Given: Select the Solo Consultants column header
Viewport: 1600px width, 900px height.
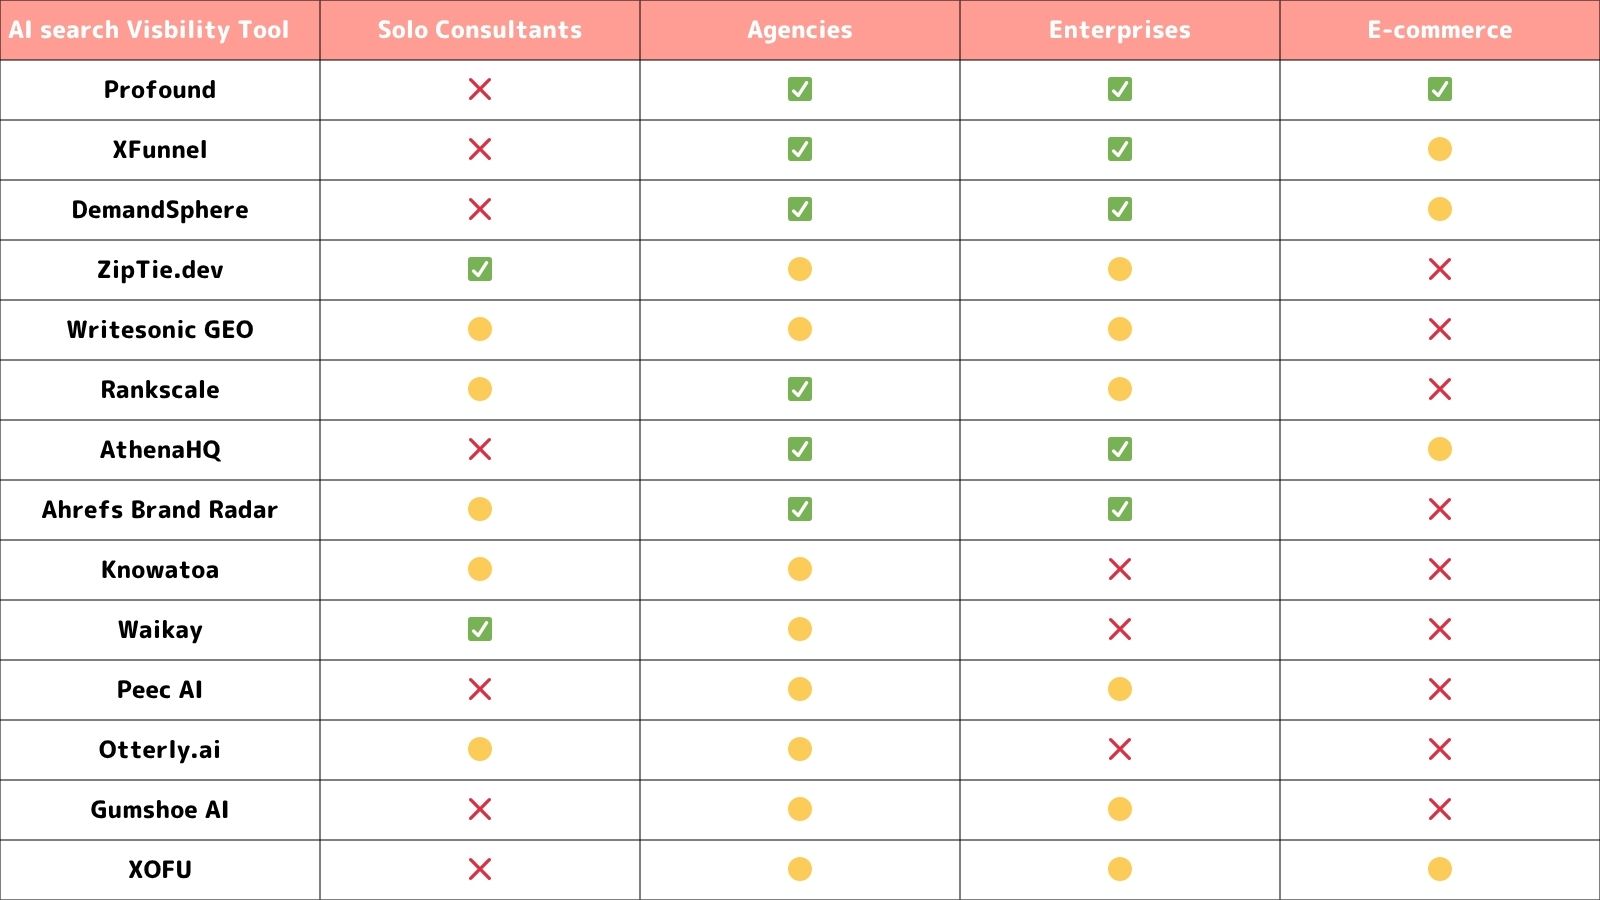Looking at the screenshot, I should [x=480, y=30].
